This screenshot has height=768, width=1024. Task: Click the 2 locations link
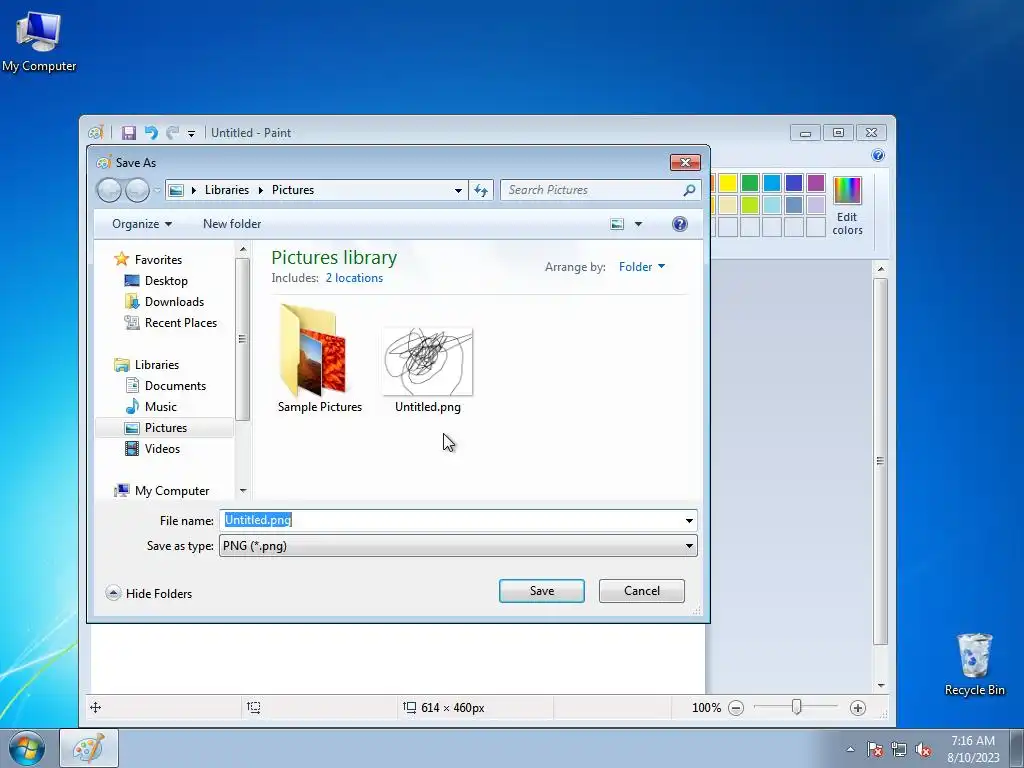click(354, 278)
